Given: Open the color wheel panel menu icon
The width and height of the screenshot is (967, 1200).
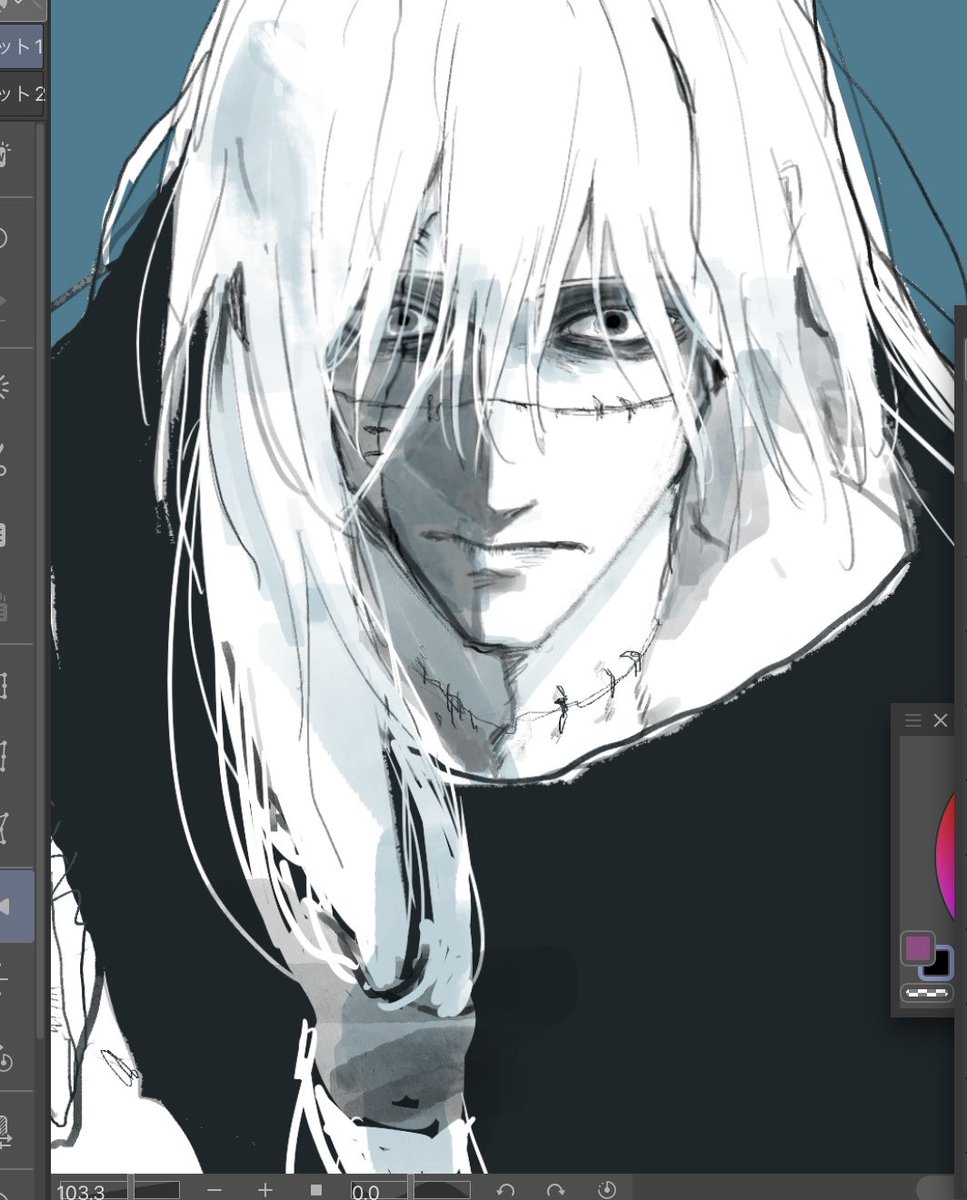Looking at the screenshot, I should click(912, 720).
